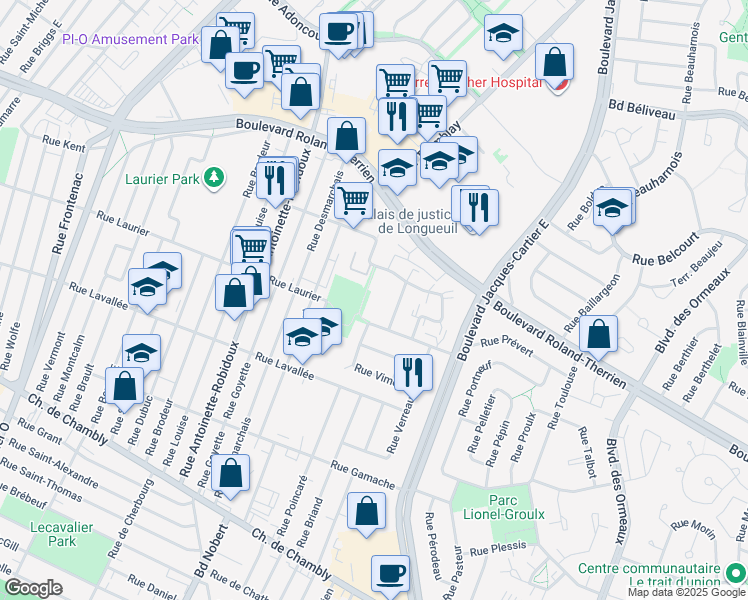Image resolution: width=748 pixels, height=600 pixels.
Task: Select the coffee cup marker below PI-O Amusement Park label
Action: coord(244,72)
